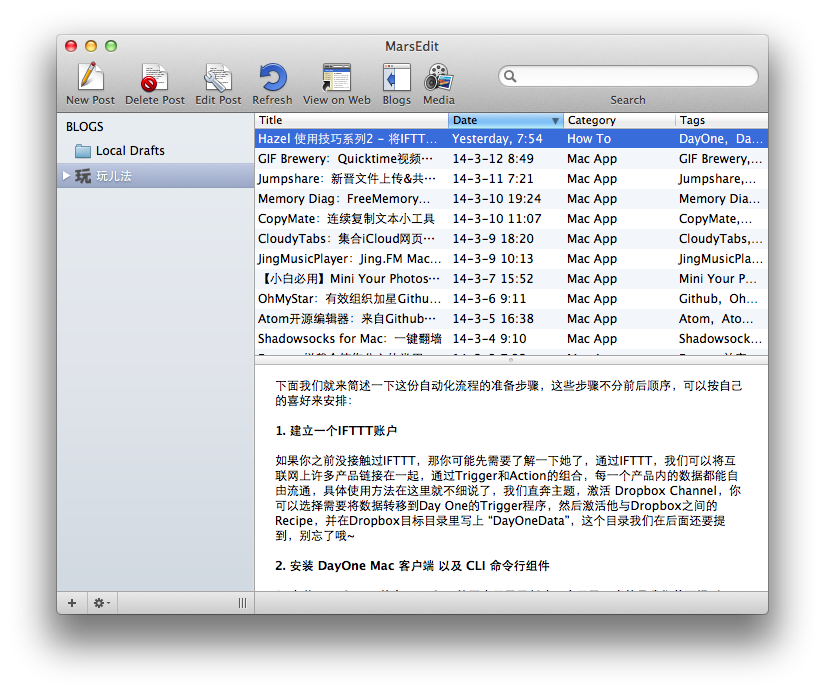The height and width of the screenshot is (693, 825).
Task: Select the JingMusicPlayer post row
Action: (511, 259)
